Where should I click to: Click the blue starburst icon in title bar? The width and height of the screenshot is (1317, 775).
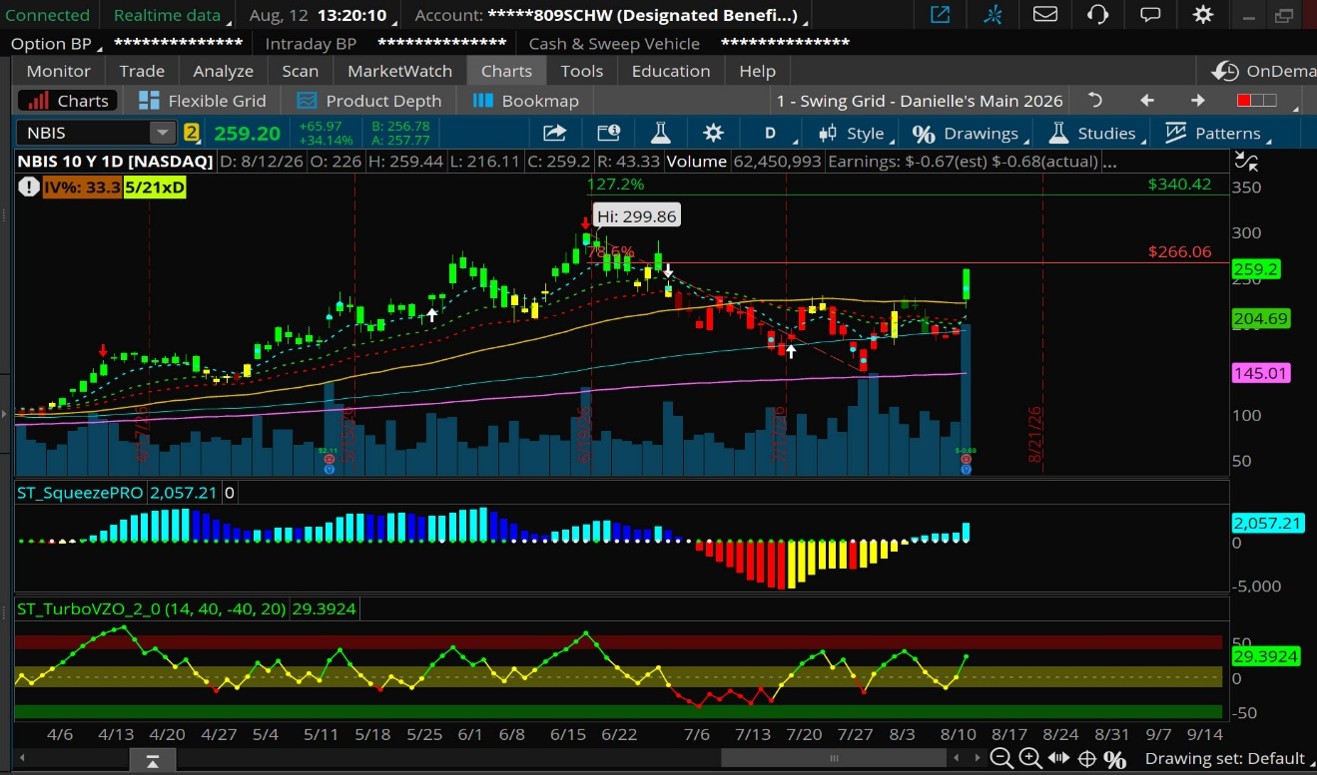tap(993, 15)
